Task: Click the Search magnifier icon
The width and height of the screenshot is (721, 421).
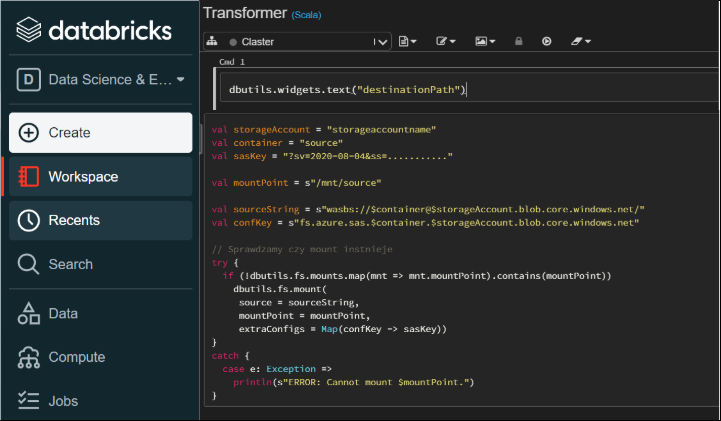Action: (29, 264)
